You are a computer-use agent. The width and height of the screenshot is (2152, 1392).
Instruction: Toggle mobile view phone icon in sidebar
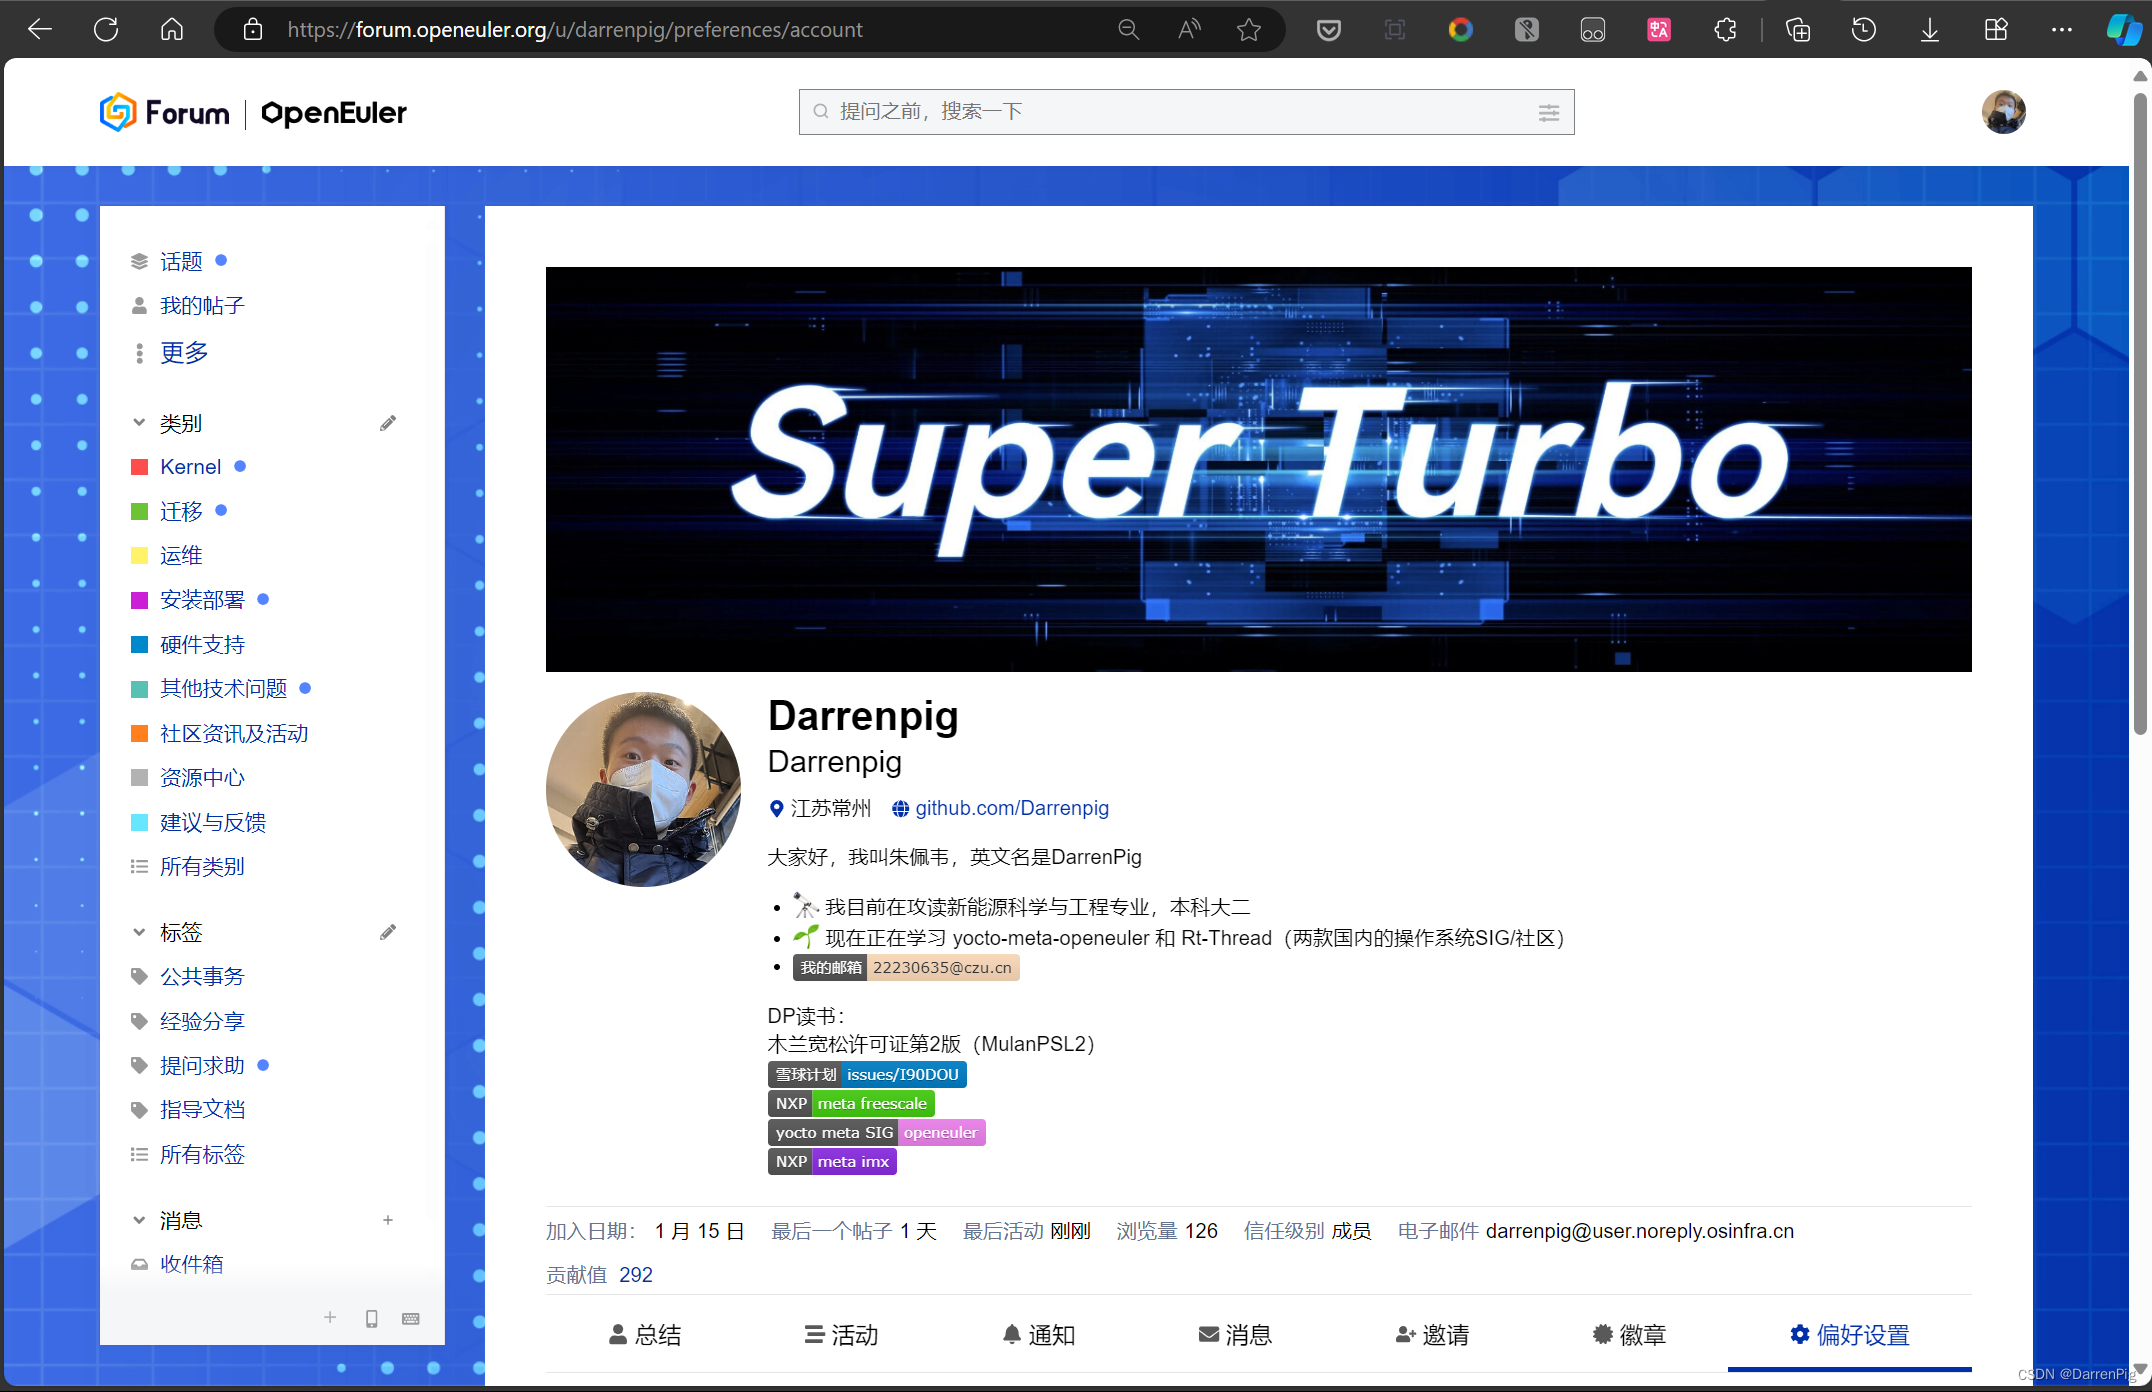(x=372, y=1318)
